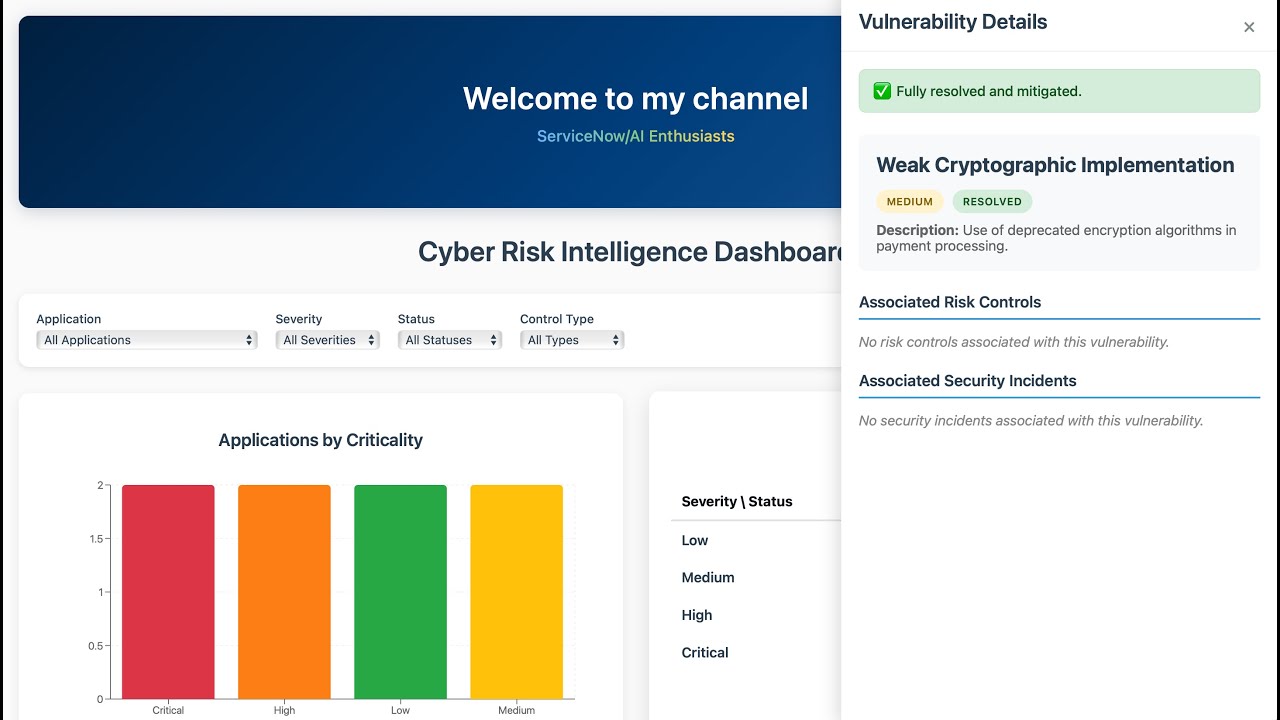Click the Low severity row
1280x720 pixels.
(x=695, y=541)
